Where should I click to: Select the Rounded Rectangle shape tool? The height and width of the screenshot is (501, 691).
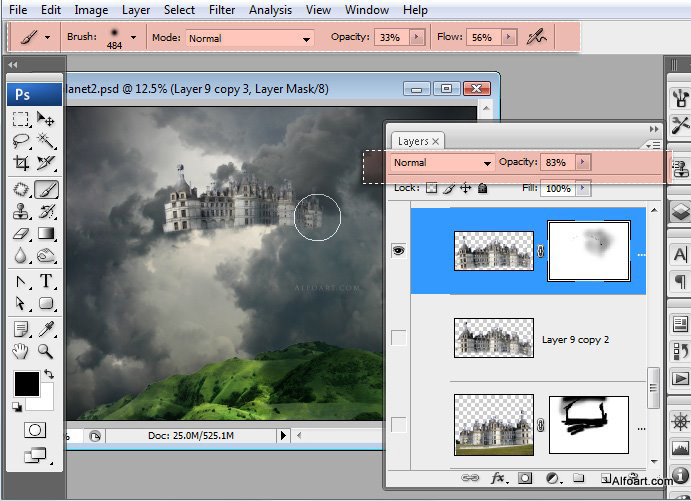point(46,303)
